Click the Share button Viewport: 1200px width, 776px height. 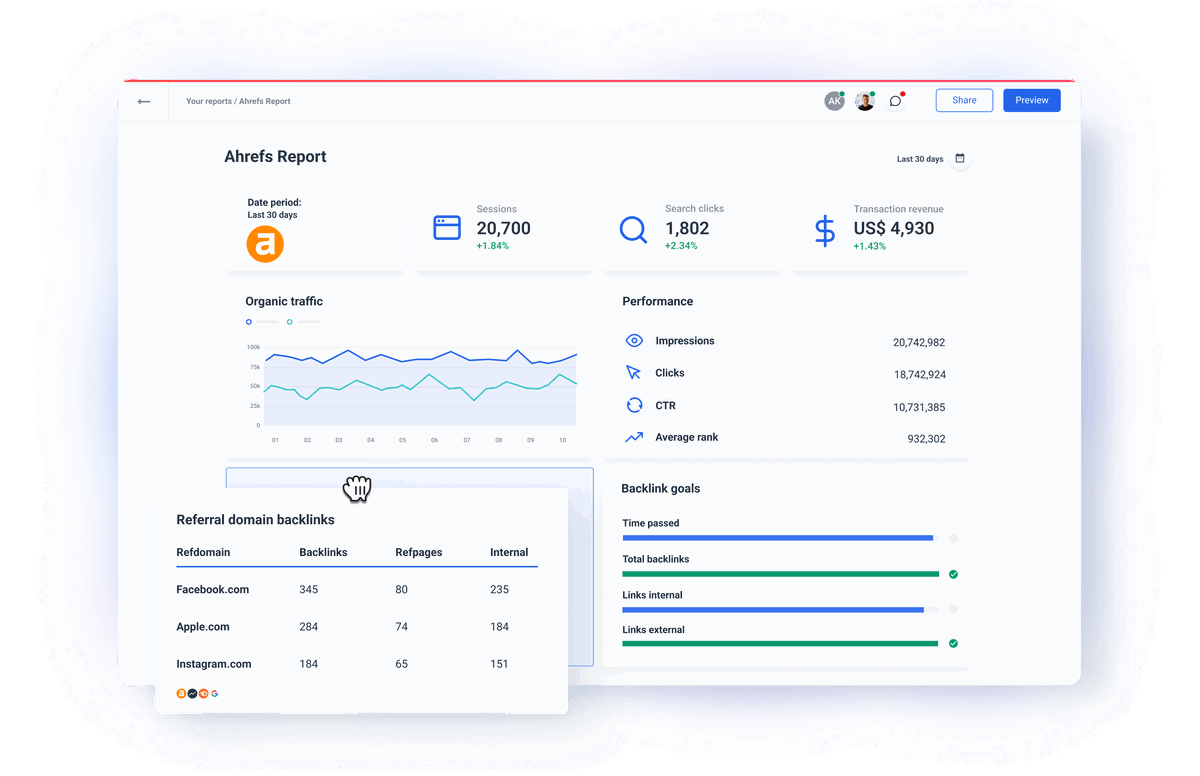coord(963,100)
